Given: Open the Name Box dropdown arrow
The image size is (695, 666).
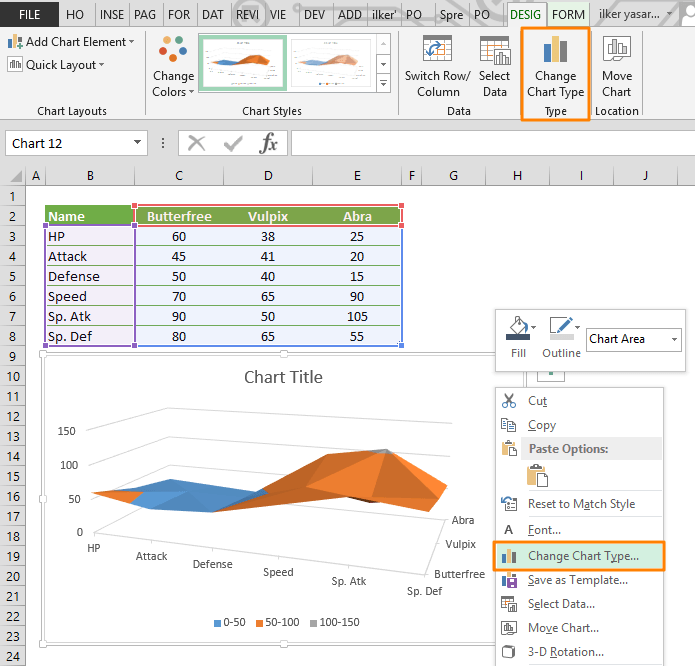Looking at the screenshot, I should click(x=137, y=143).
